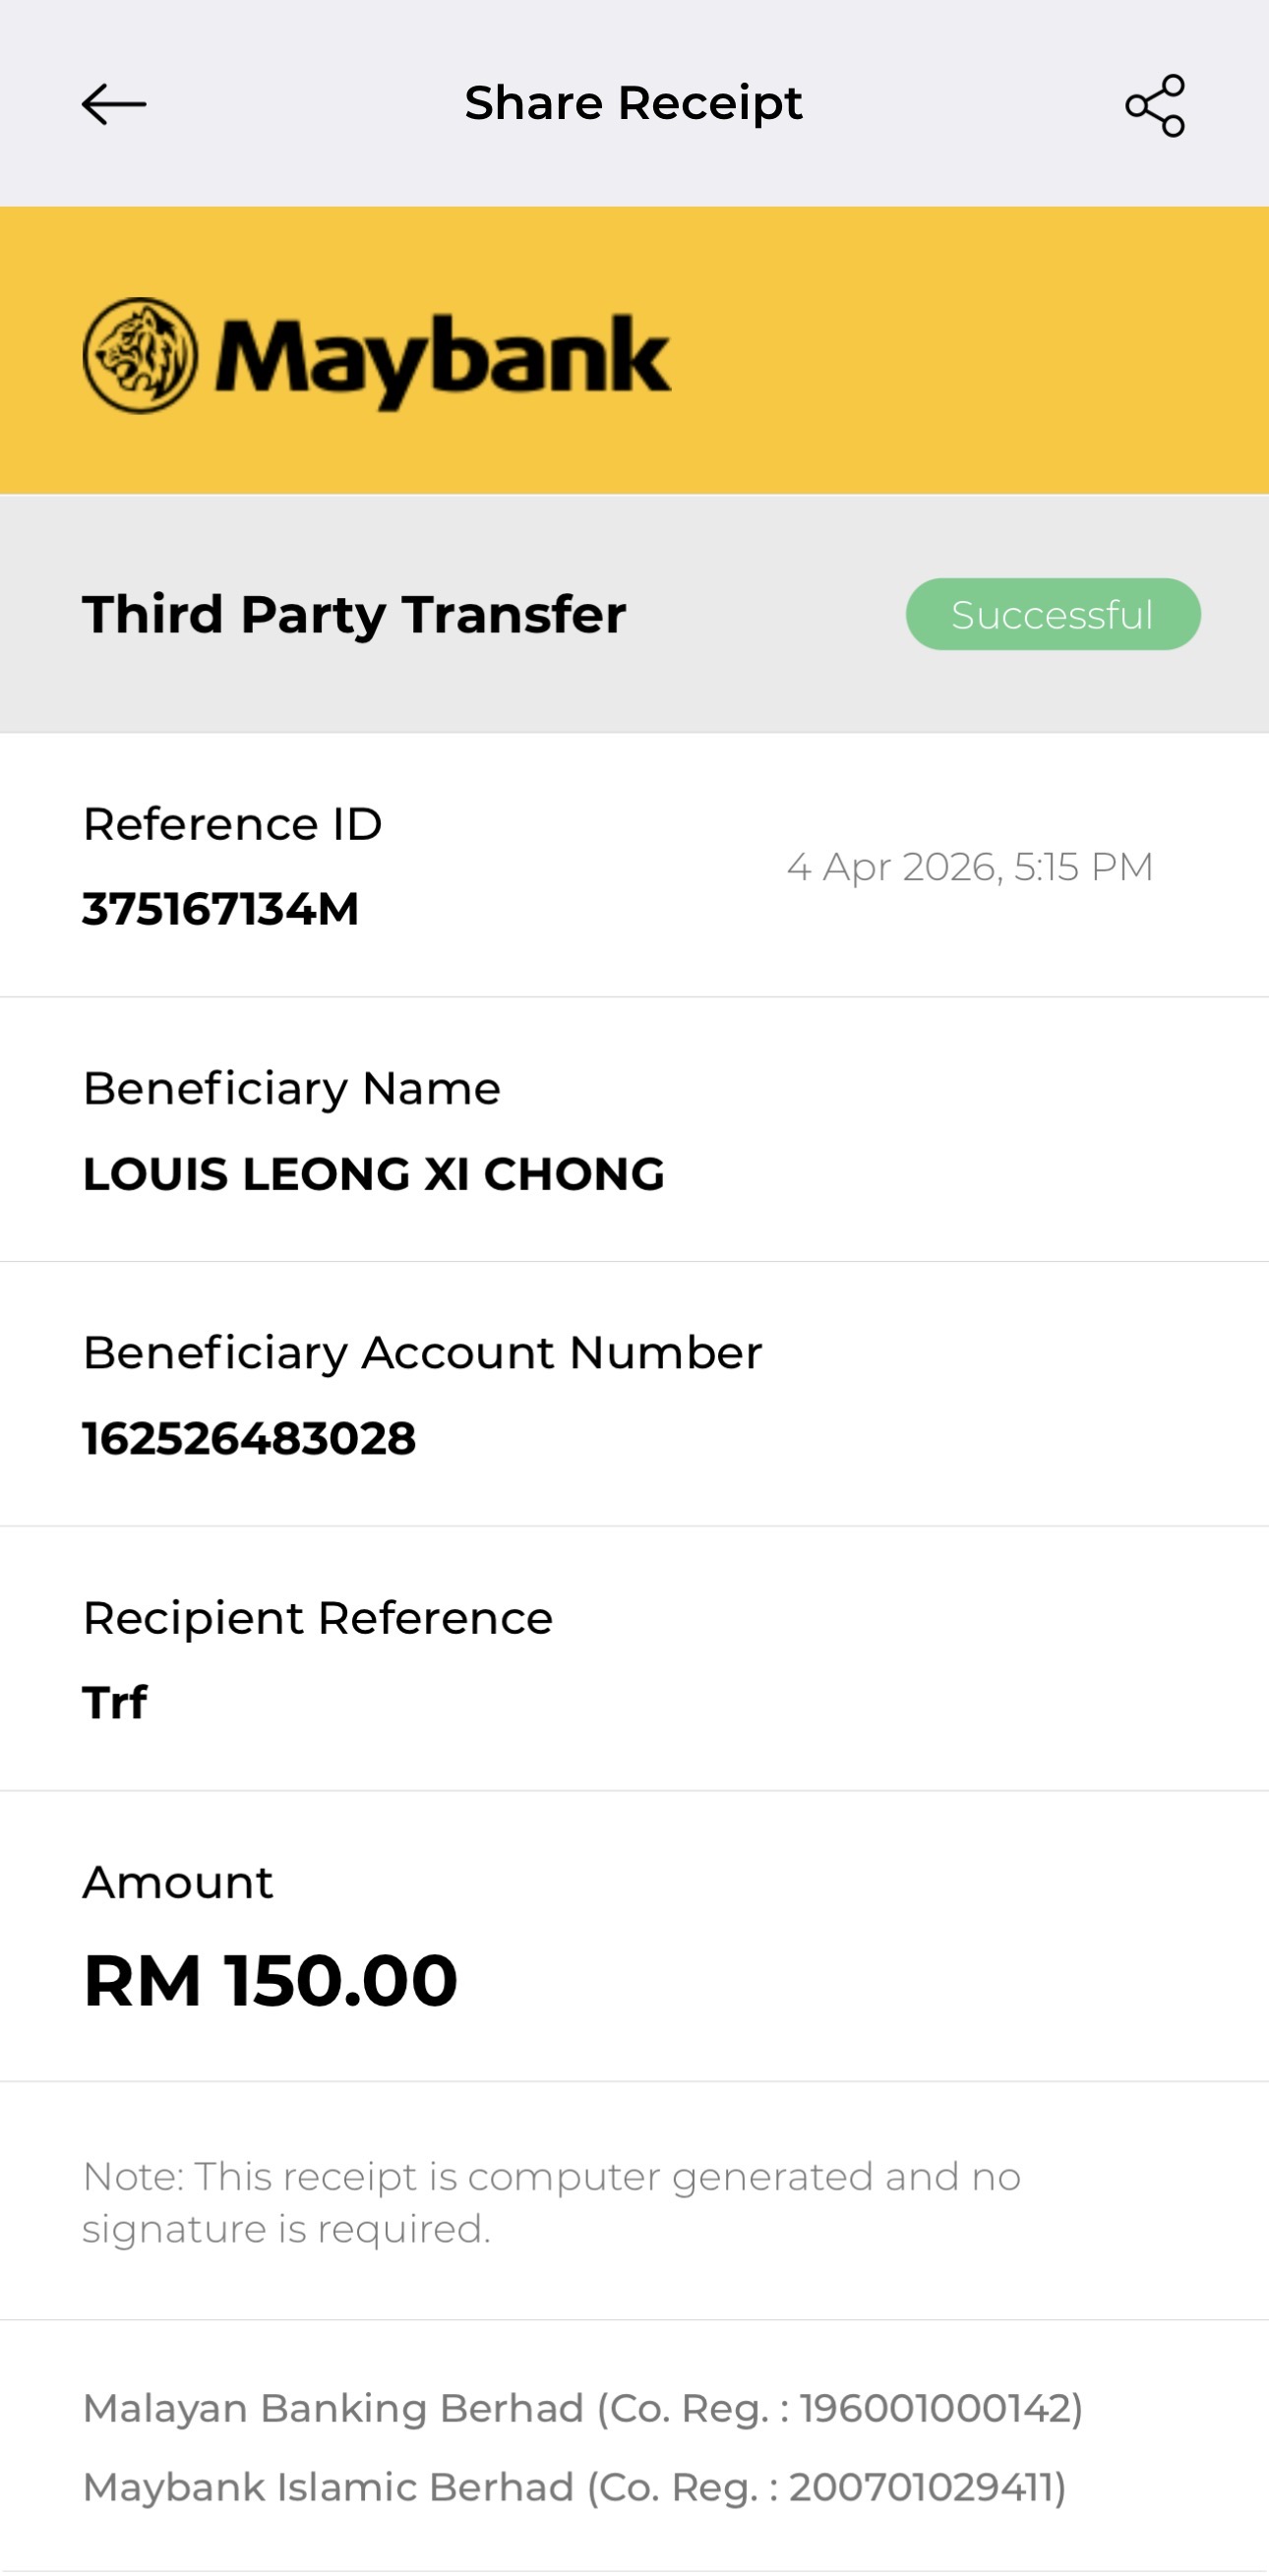Tap the date 4 Apr 2026, 5:15 PM

pyautogui.click(x=969, y=866)
